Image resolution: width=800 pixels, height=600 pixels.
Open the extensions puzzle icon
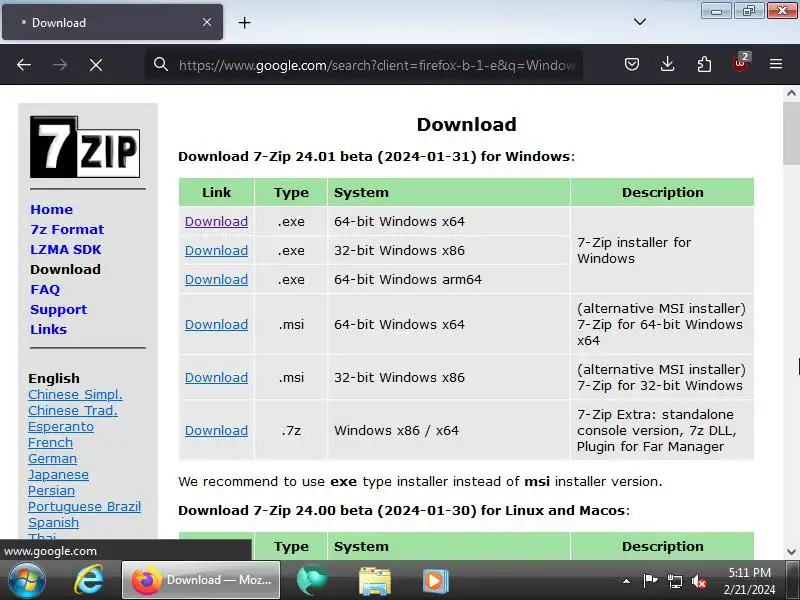tap(704, 64)
